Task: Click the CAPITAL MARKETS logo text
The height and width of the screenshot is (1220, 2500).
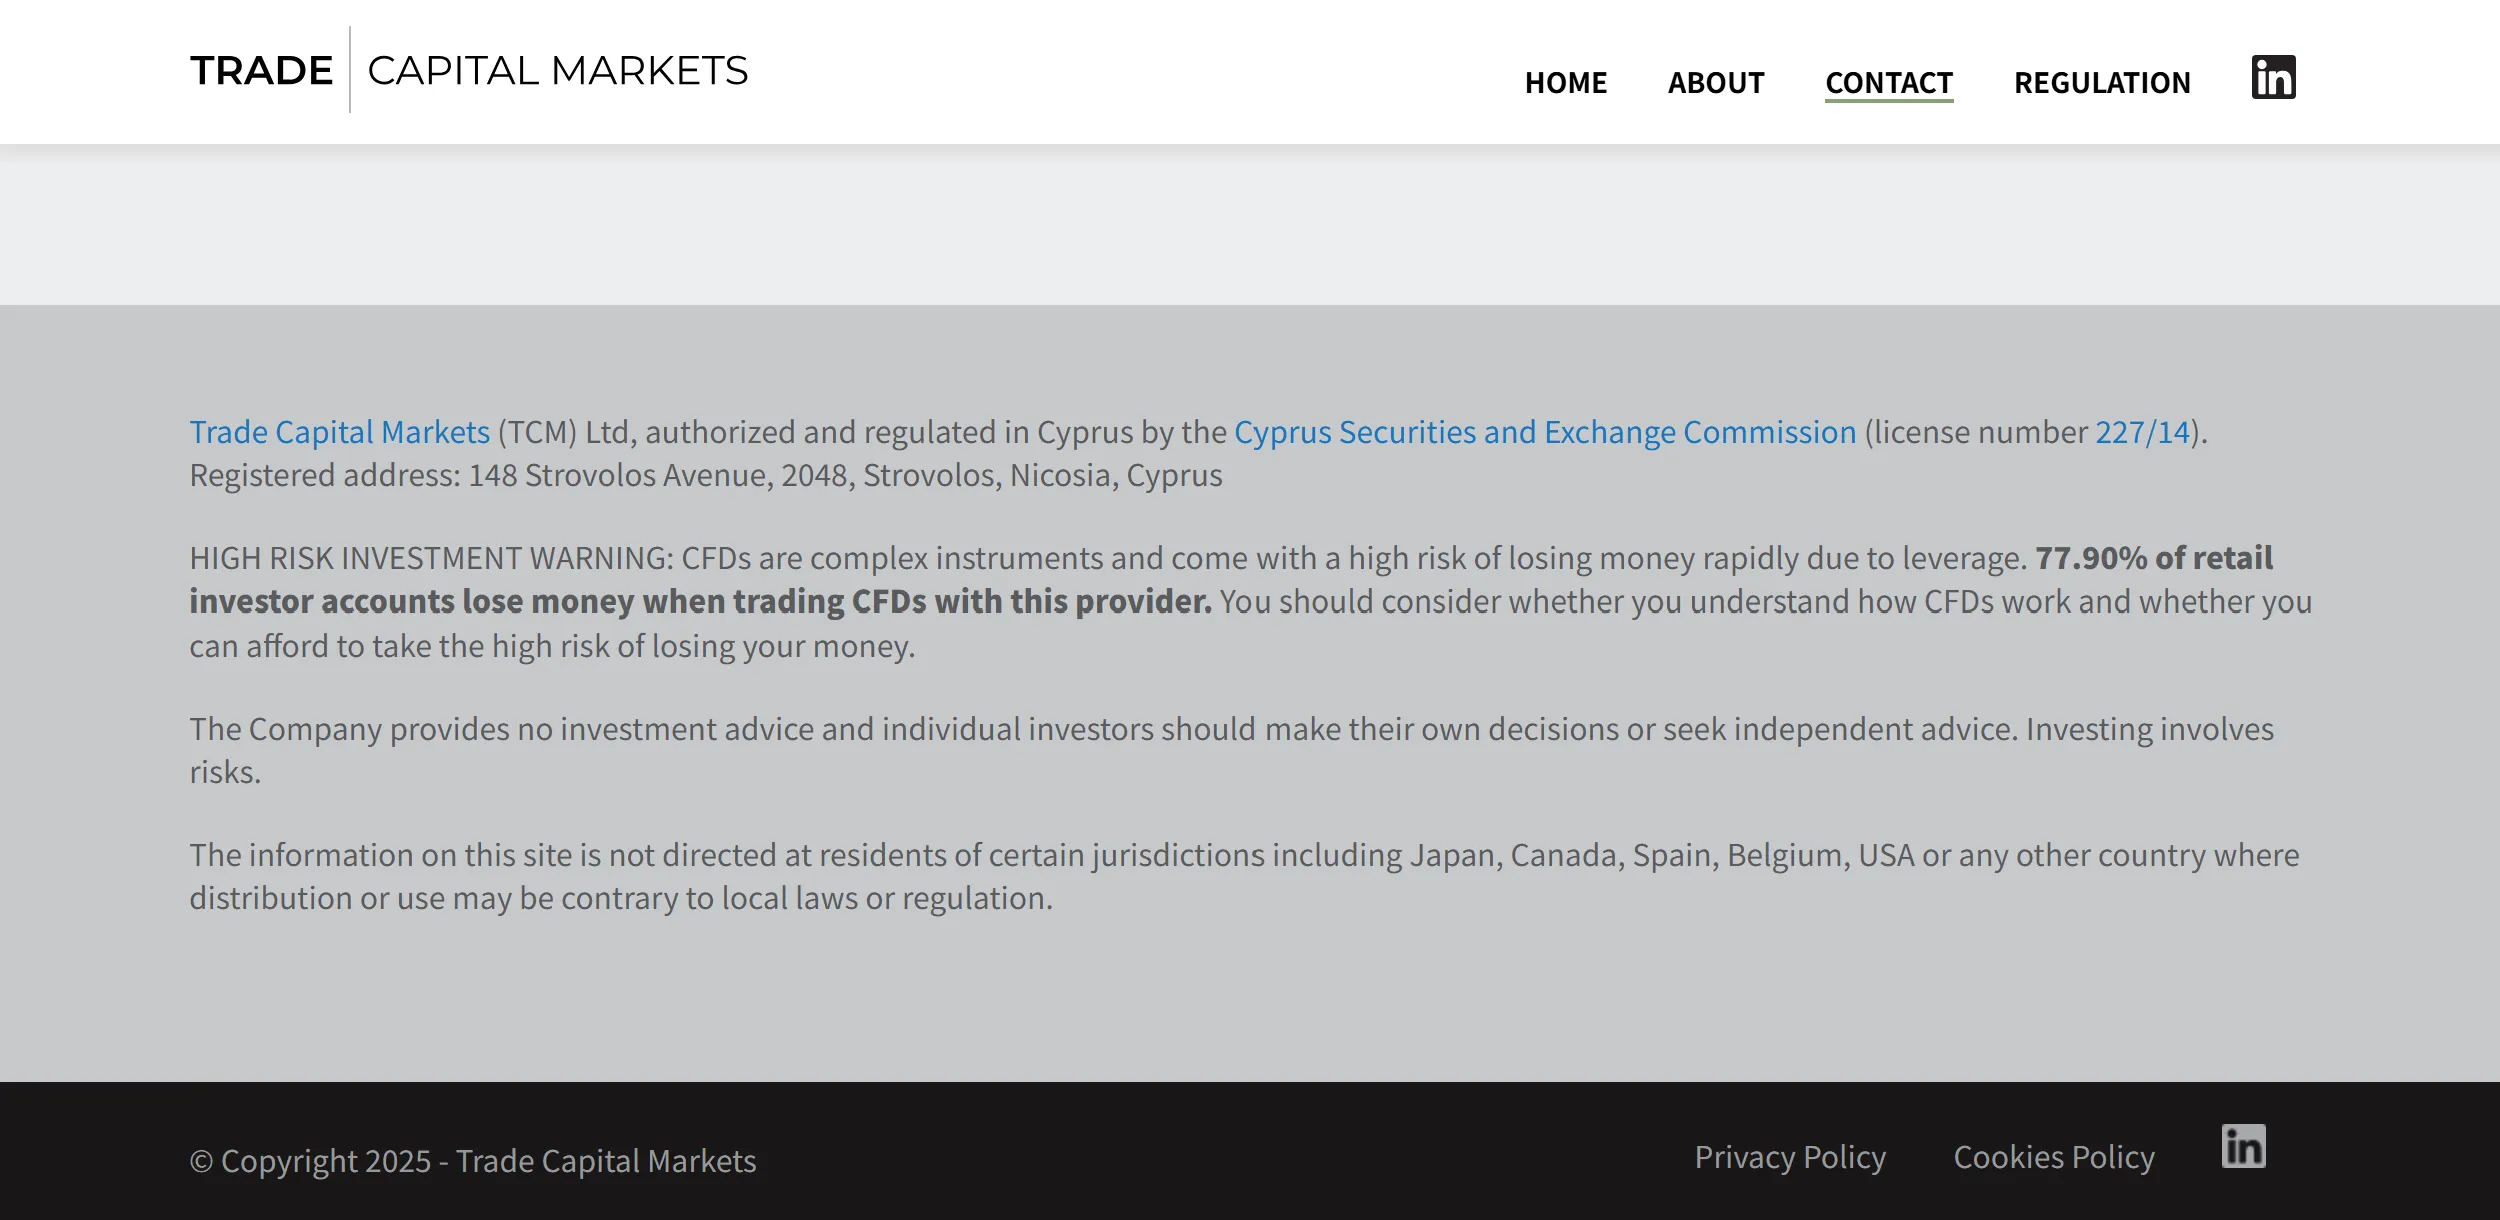Action: point(558,71)
